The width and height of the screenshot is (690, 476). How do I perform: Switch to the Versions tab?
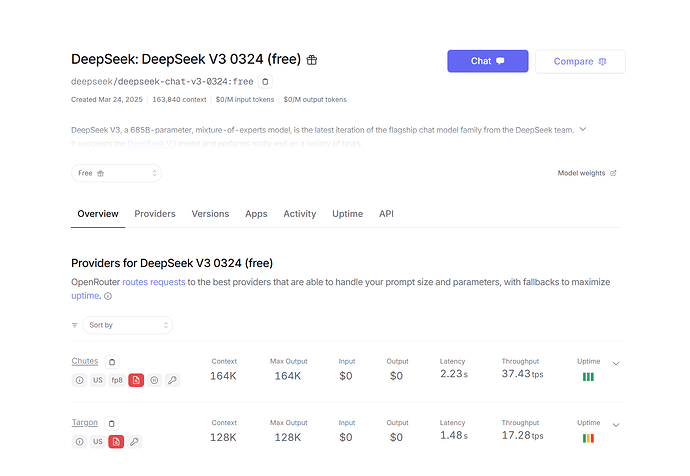click(210, 214)
